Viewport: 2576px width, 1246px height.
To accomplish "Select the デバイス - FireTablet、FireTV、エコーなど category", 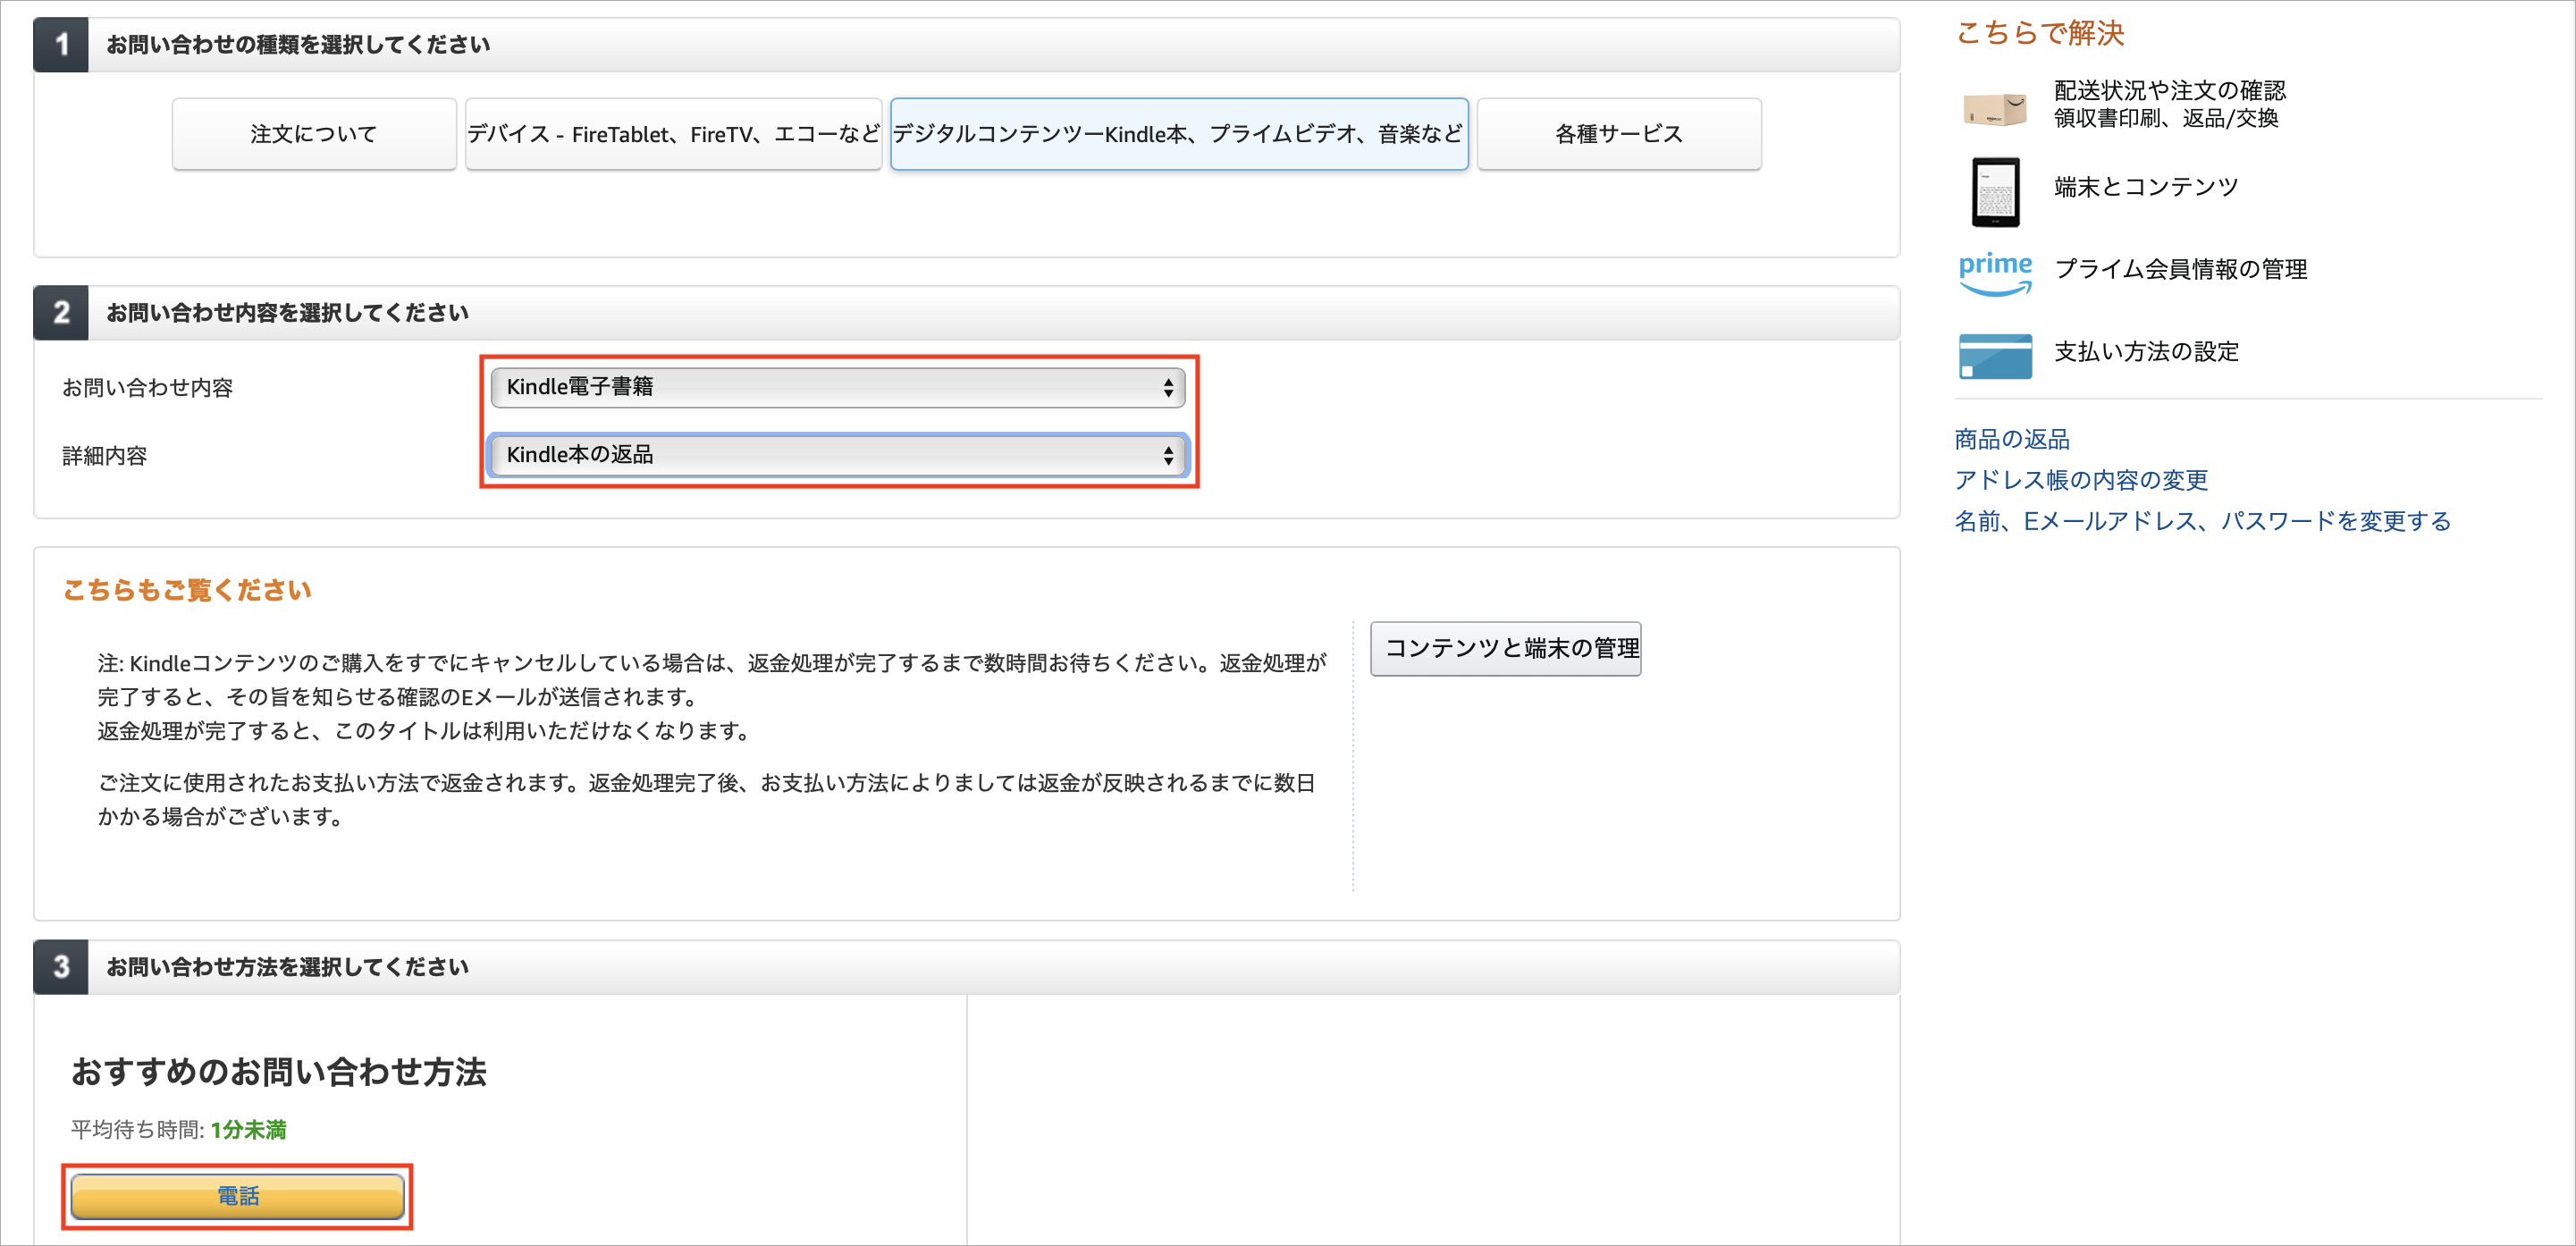I will pyautogui.click(x=672, y=133).
